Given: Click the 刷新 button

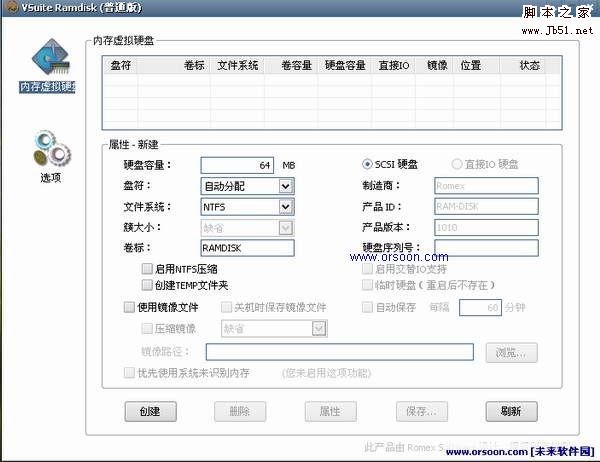Looking at the screenshot, I should [512, 411].
